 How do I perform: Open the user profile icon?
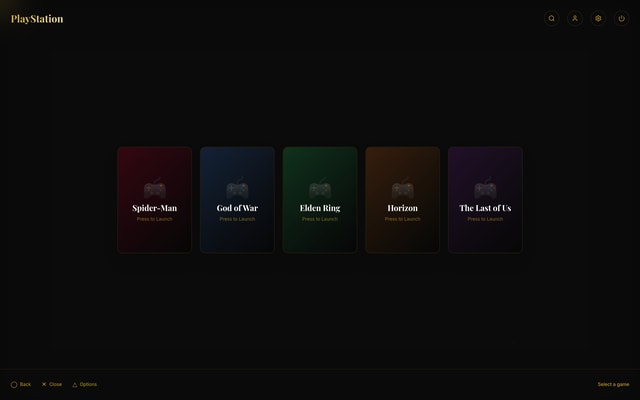[x=575, y=18]
